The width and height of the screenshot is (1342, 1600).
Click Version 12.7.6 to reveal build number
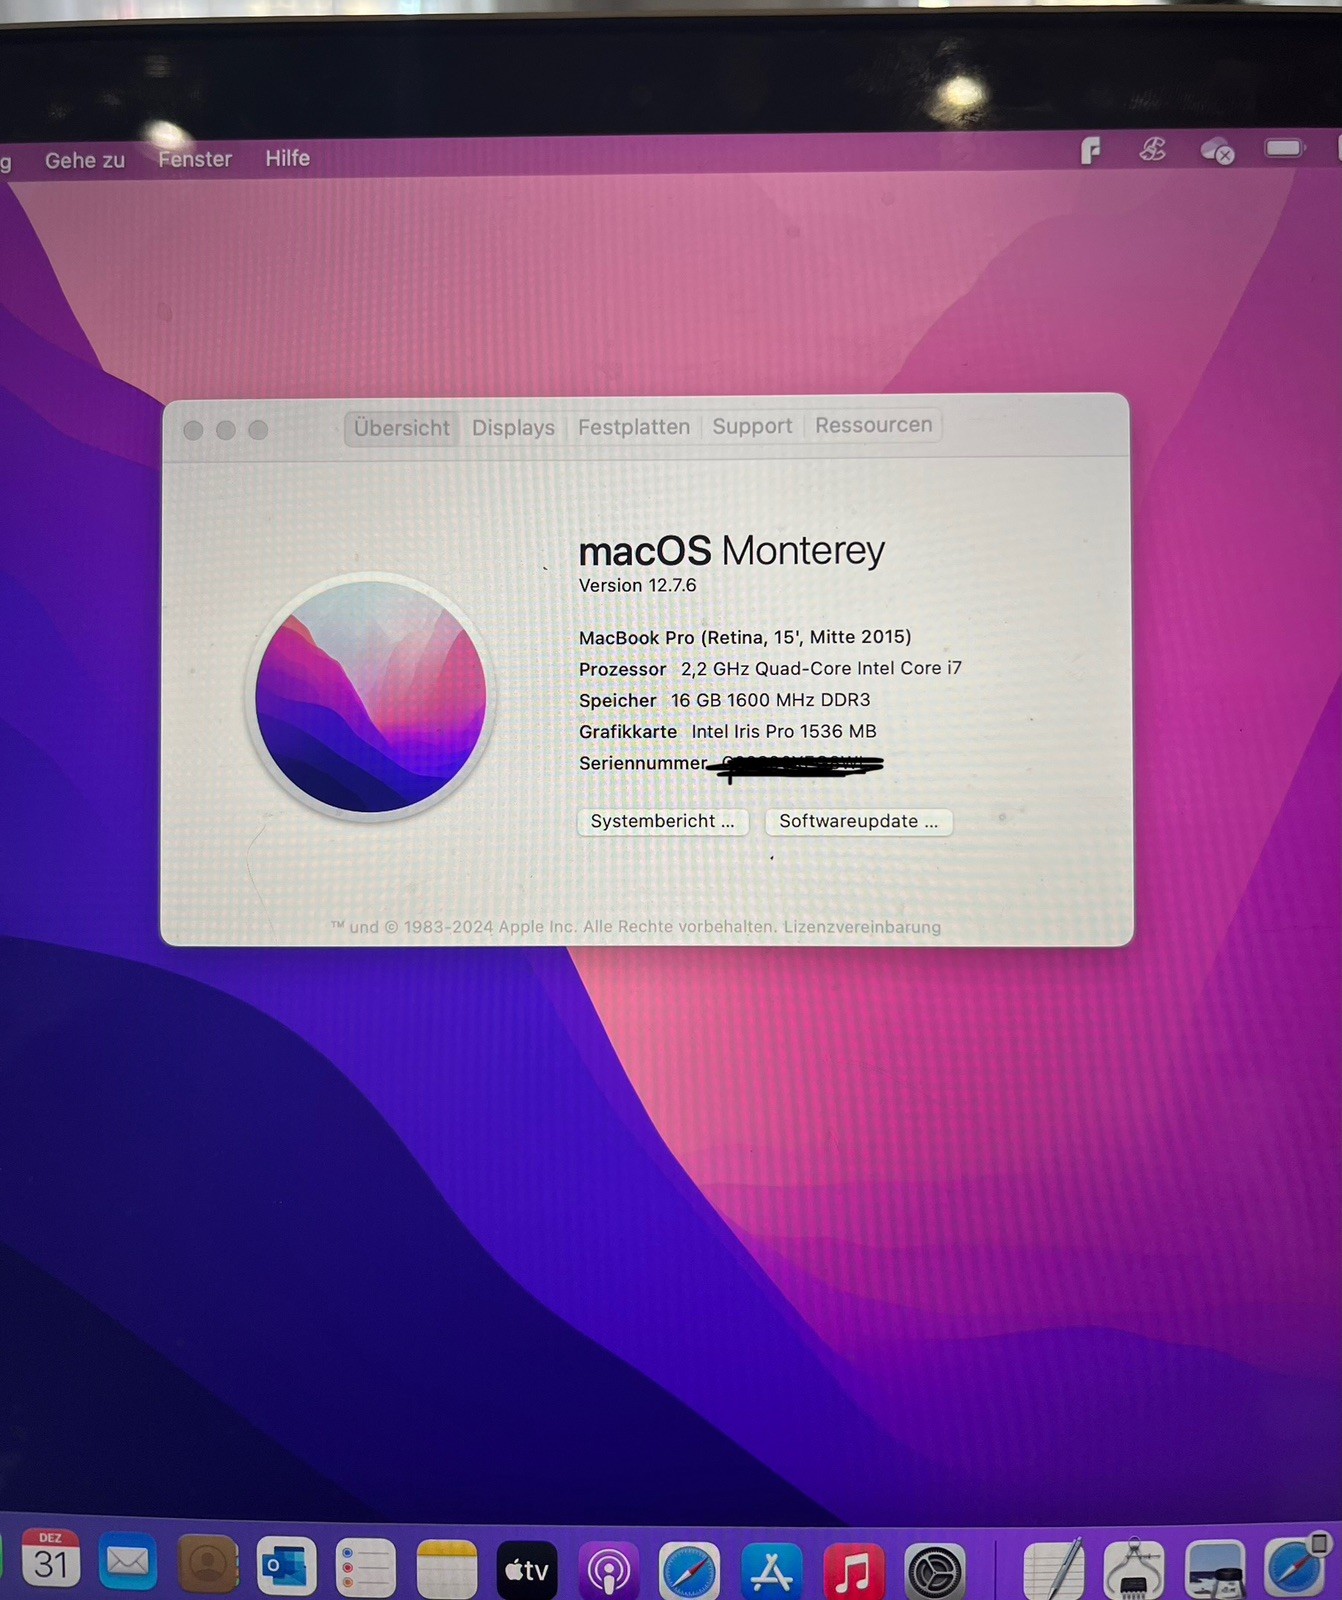click(637, 585)
